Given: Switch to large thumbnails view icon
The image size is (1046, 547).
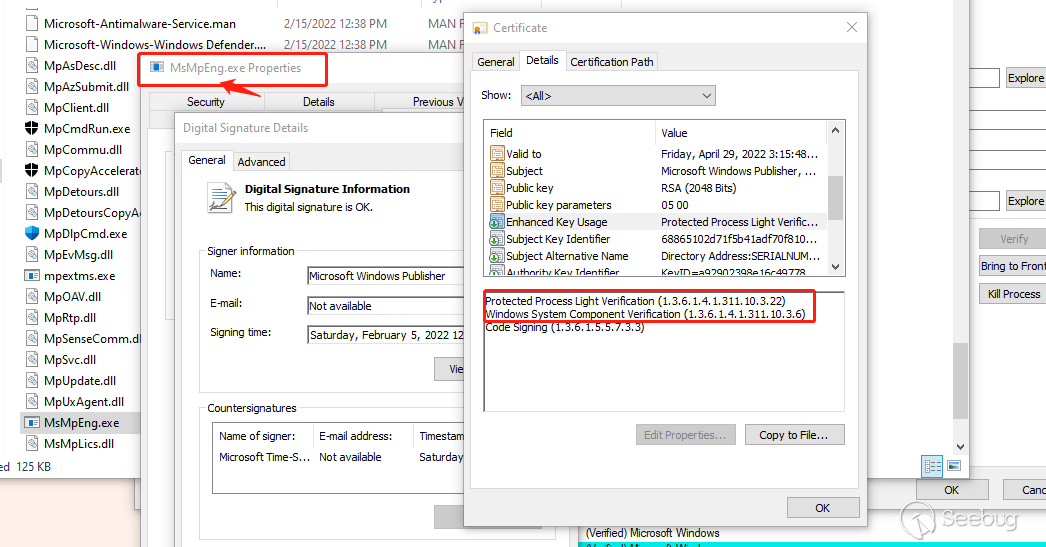Looking at the screenshot, I should [953, 466].
